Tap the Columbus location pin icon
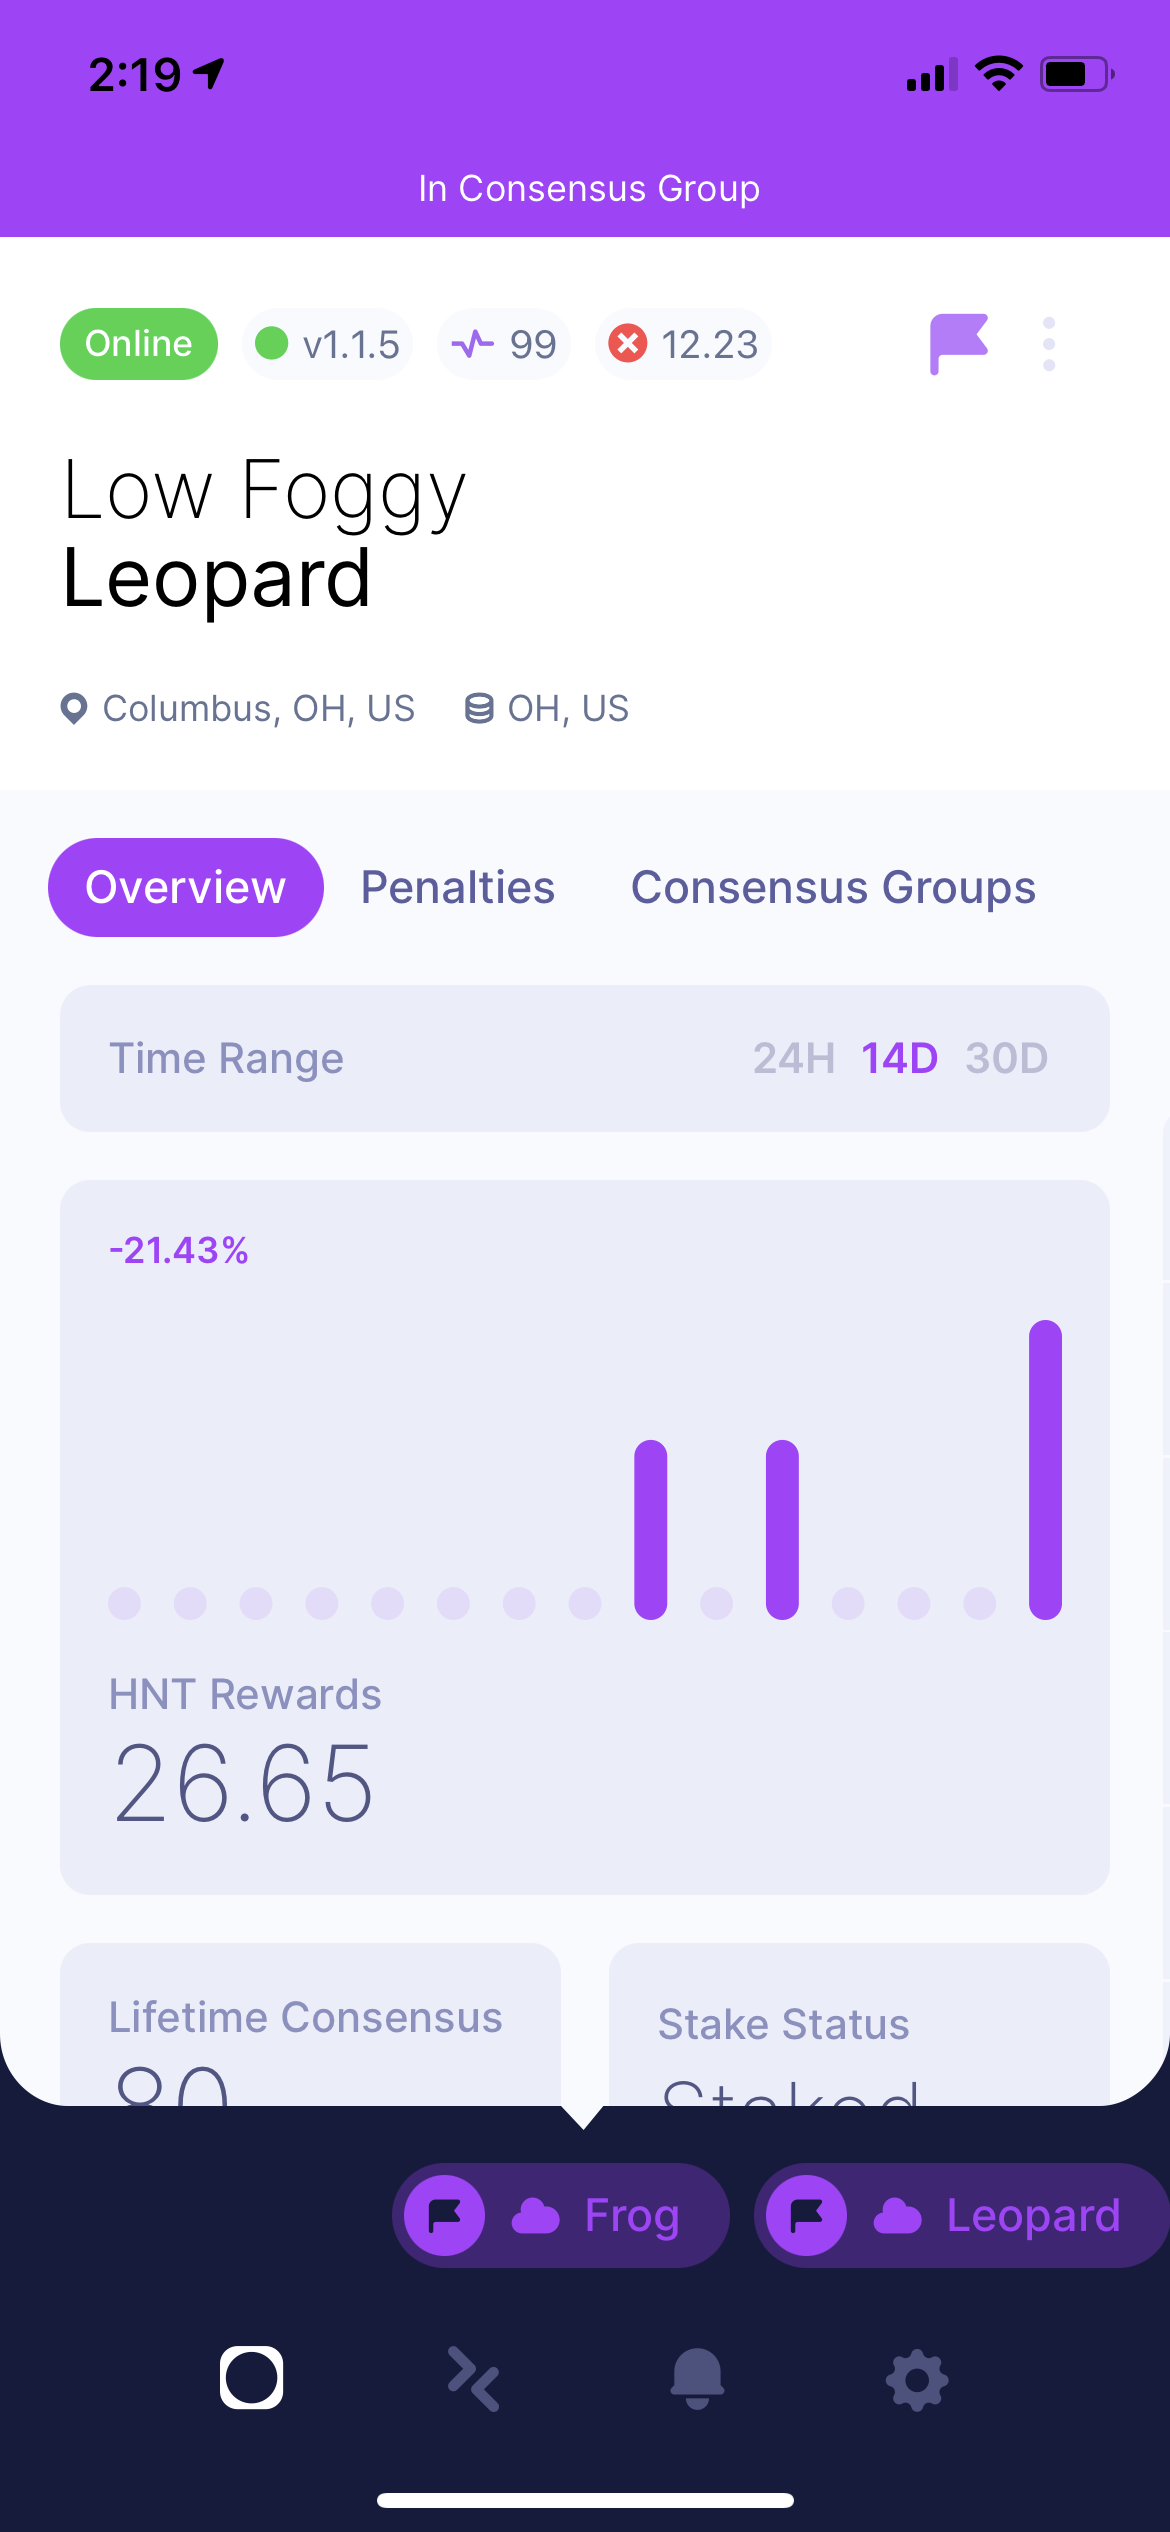Viewport: 1170px width, 2532px height. [x=74, y=708]
